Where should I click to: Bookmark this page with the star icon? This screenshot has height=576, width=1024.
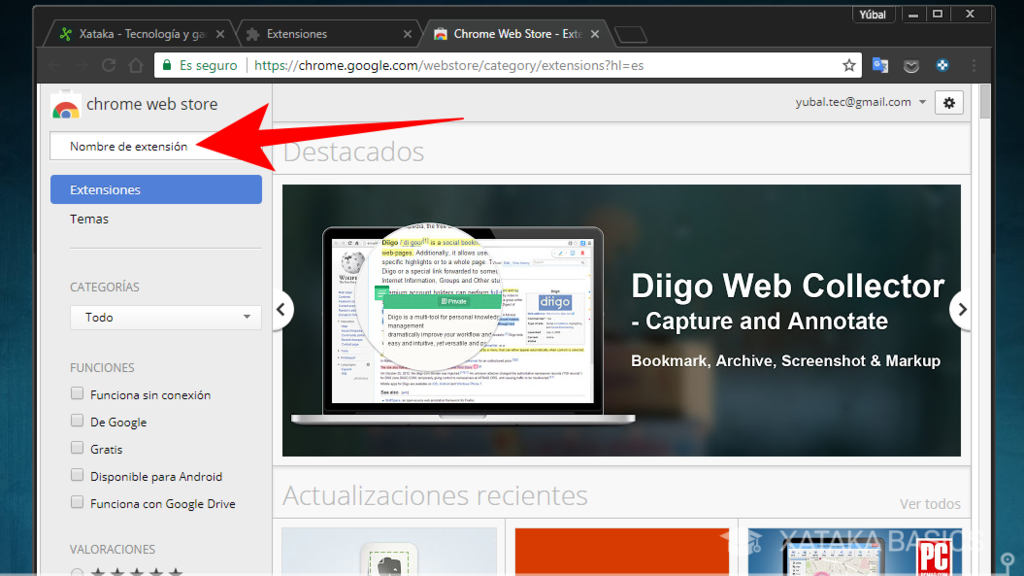(x=849, y=65)
